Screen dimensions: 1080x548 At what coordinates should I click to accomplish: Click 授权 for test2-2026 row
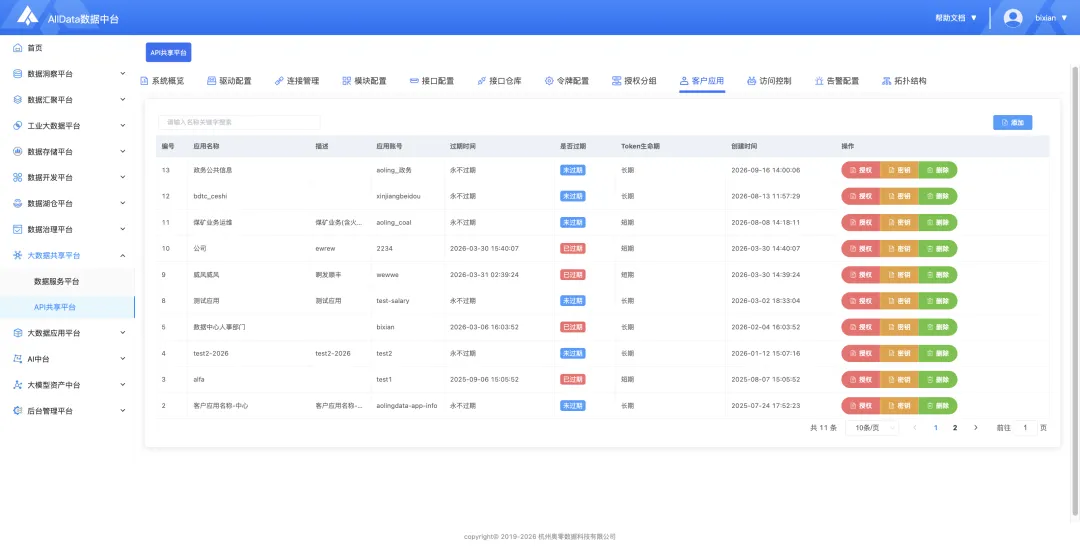[x=861, y=353]
